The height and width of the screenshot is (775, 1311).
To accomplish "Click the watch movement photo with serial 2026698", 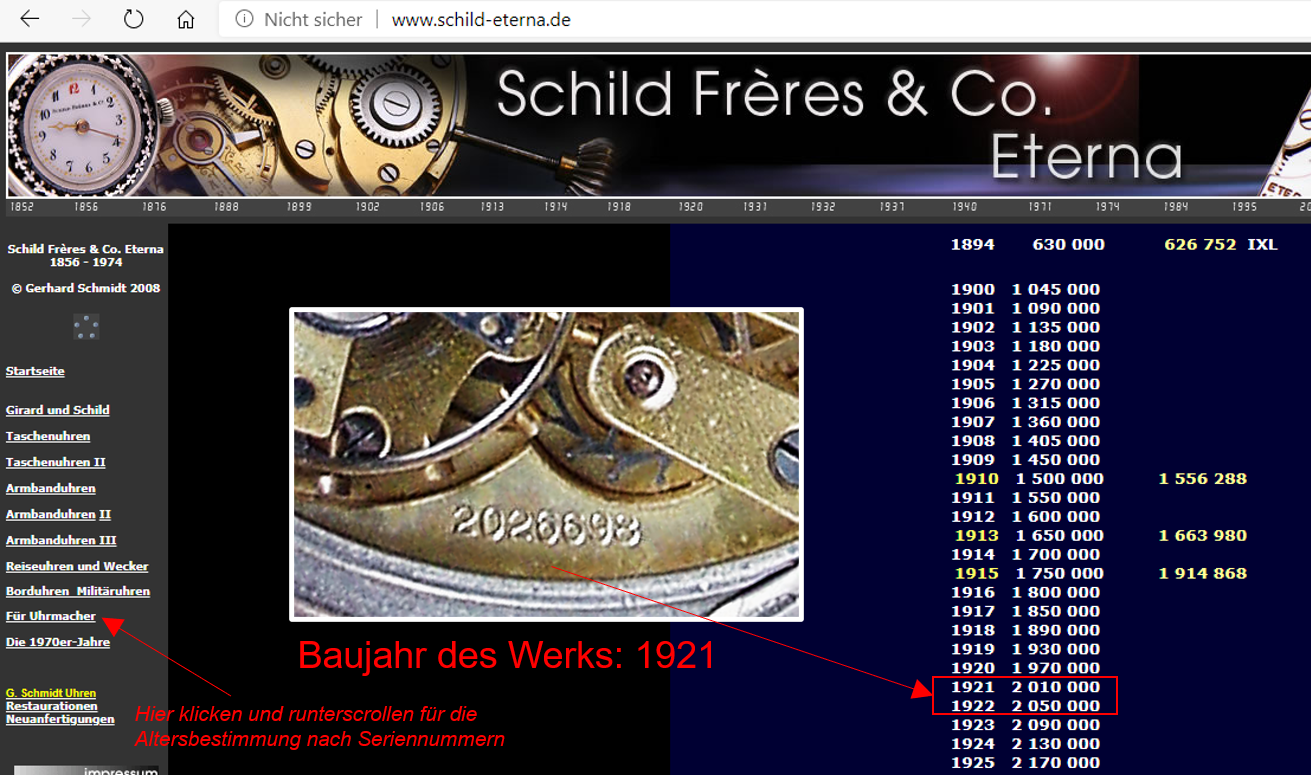I will (x=546, y=464).
